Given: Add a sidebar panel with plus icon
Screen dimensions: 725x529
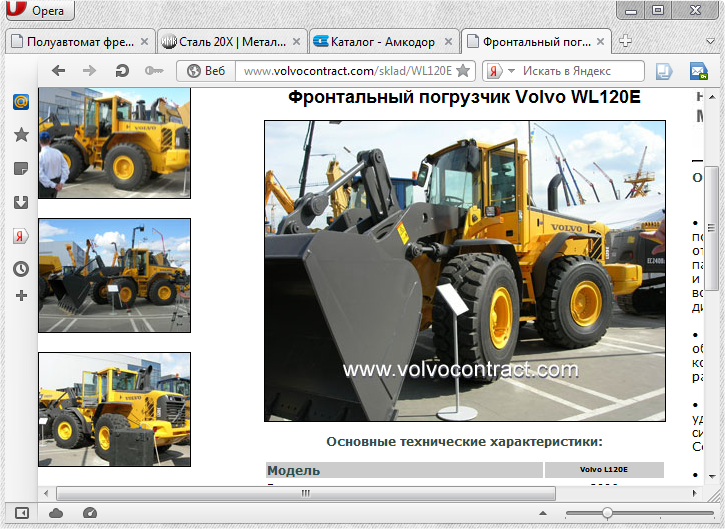Looking at the screenshot, I should tap(21, 295).
